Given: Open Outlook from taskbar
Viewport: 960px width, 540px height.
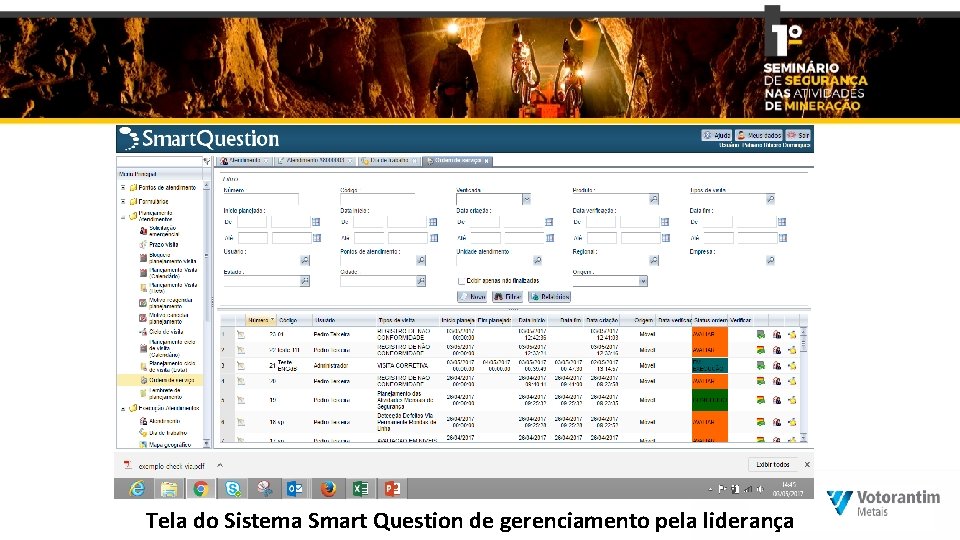Looking at the screenshot, I should click(x=295, y=489).
